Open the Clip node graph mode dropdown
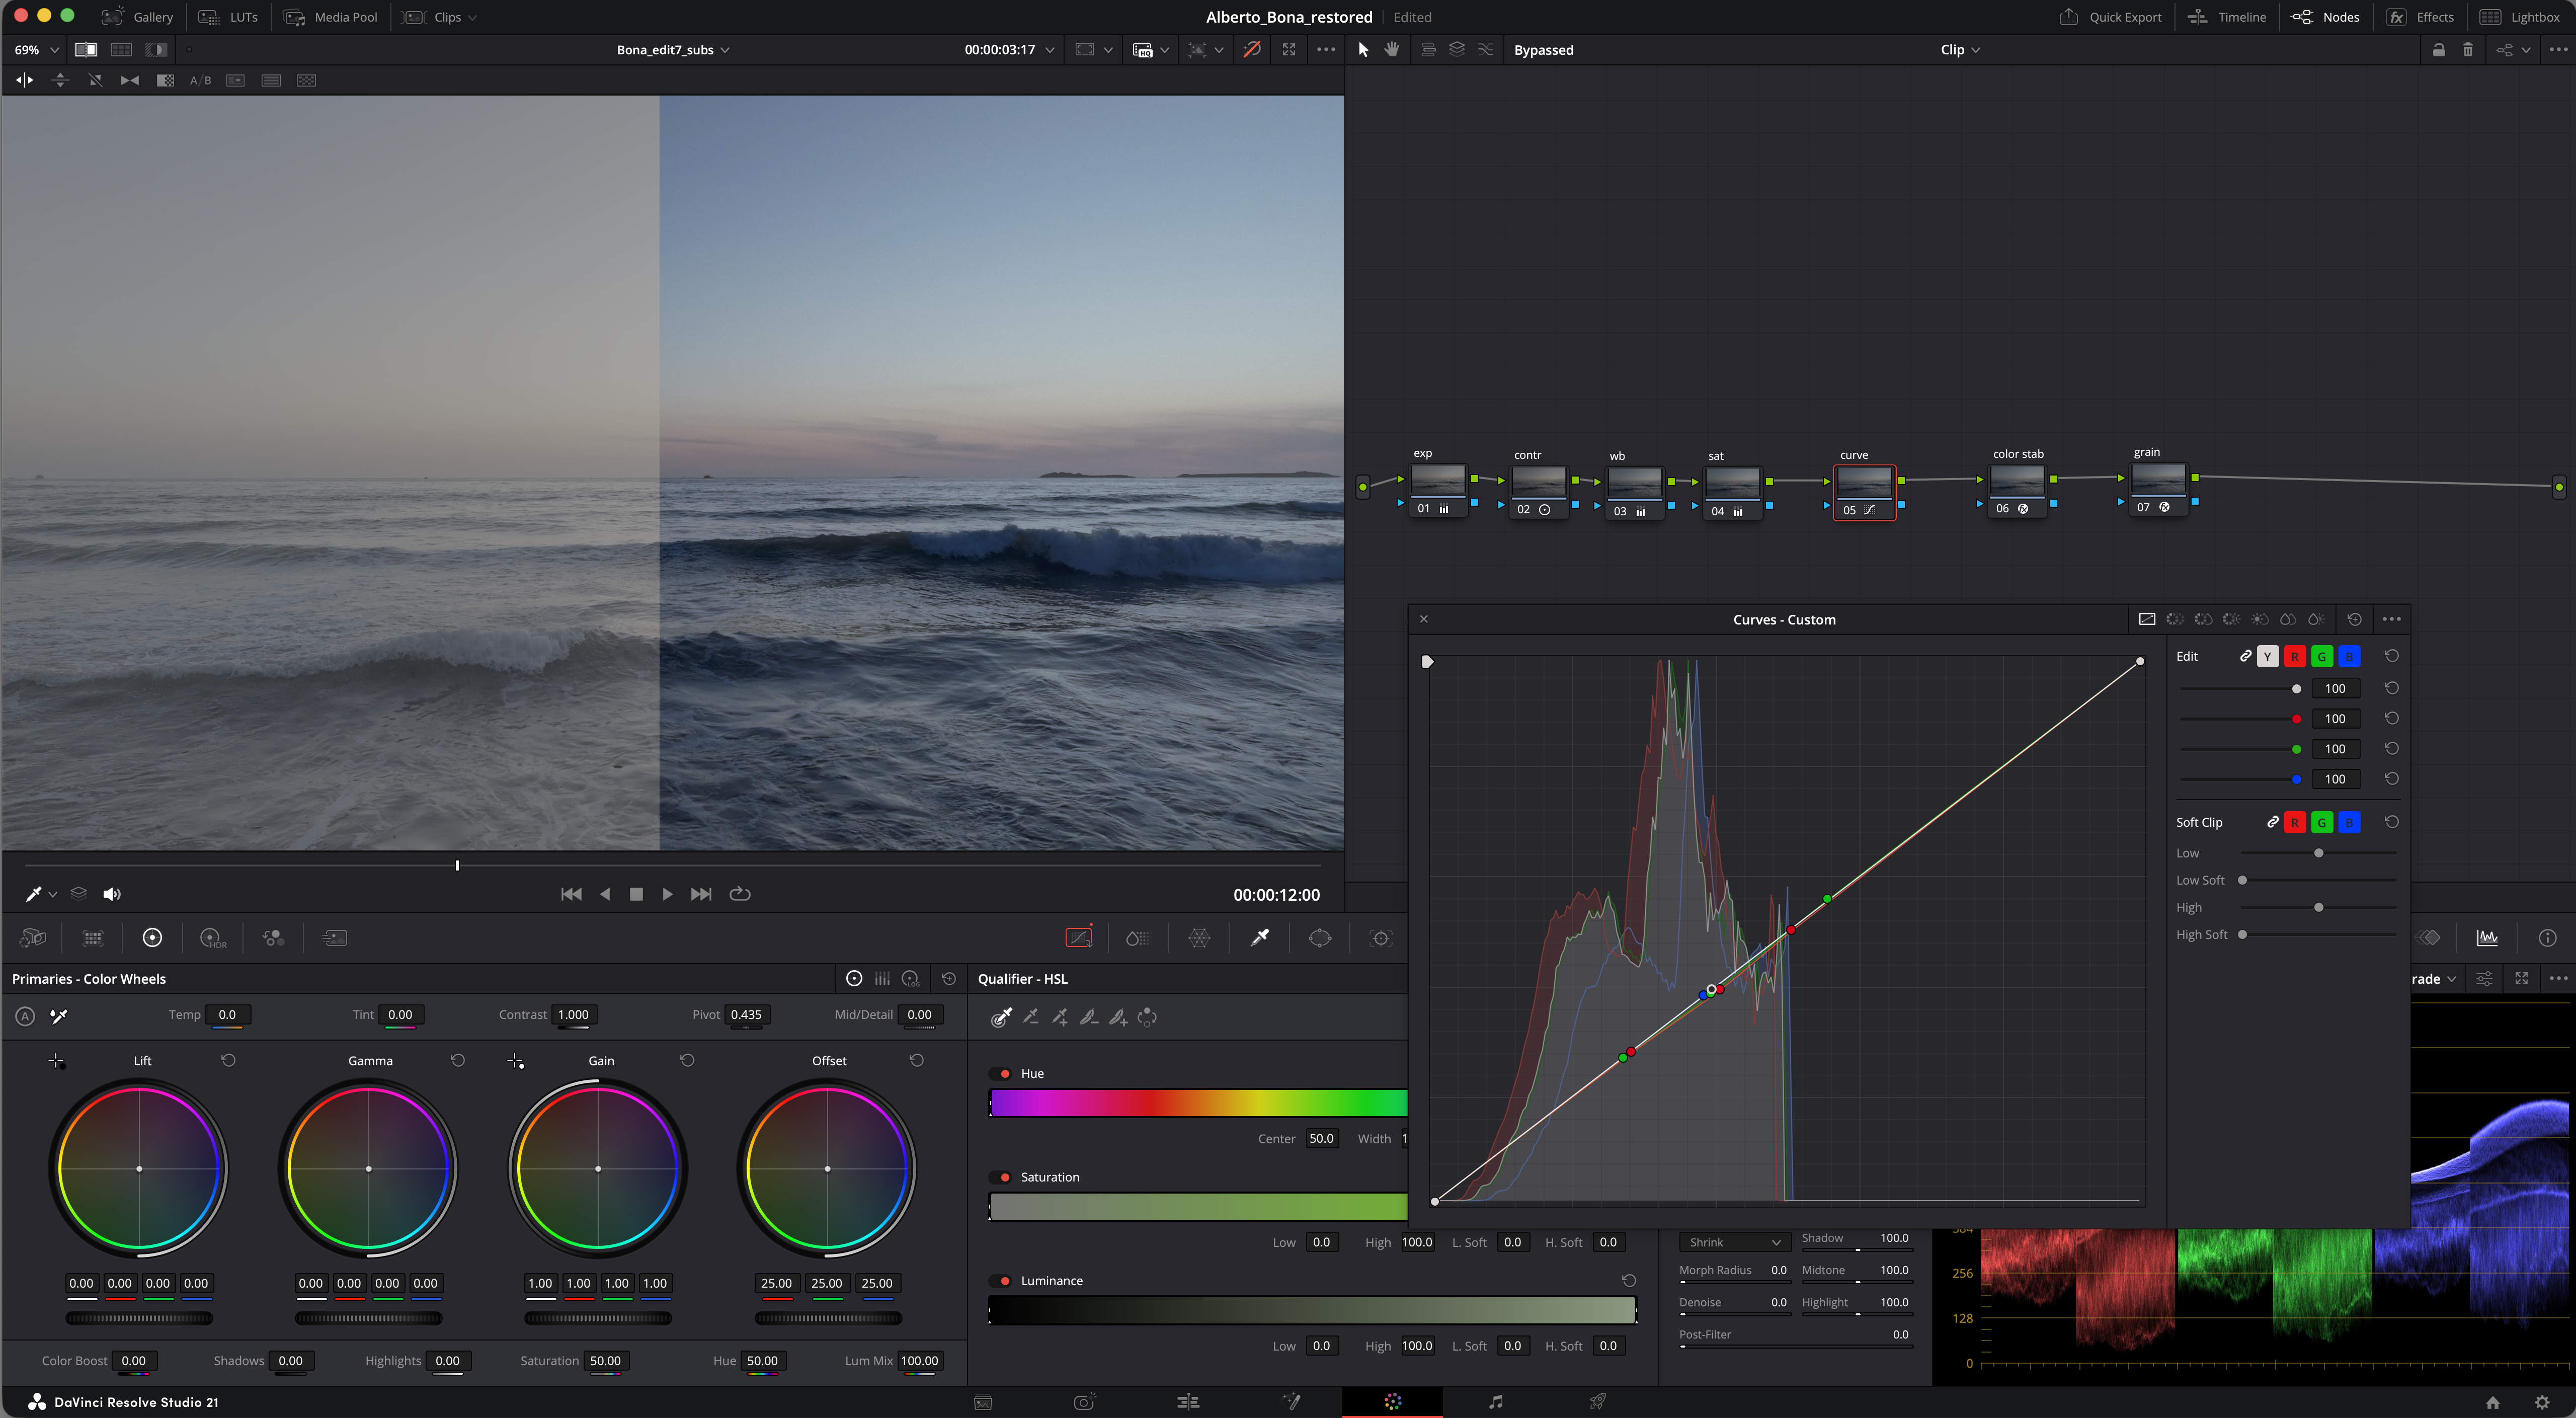 pos(1960,50)
